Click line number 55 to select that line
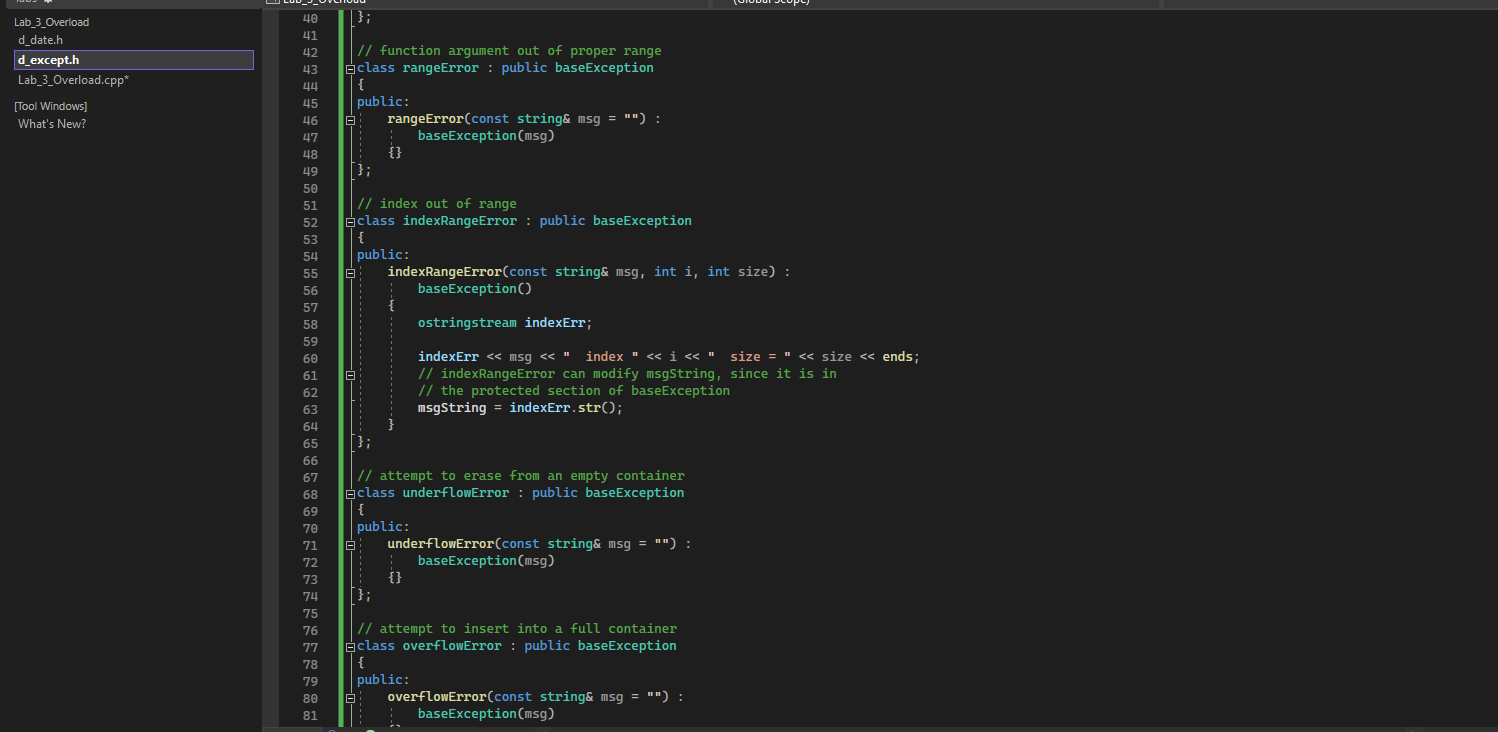The image size is (1498, 732). coord(310,271)
